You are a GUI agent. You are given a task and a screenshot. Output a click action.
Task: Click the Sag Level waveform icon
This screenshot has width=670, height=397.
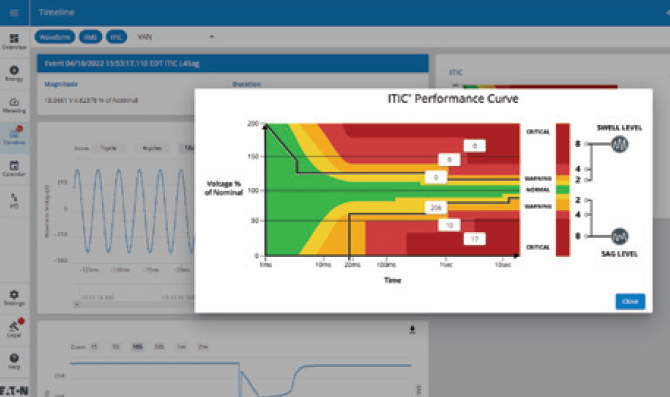coord(619,236)
